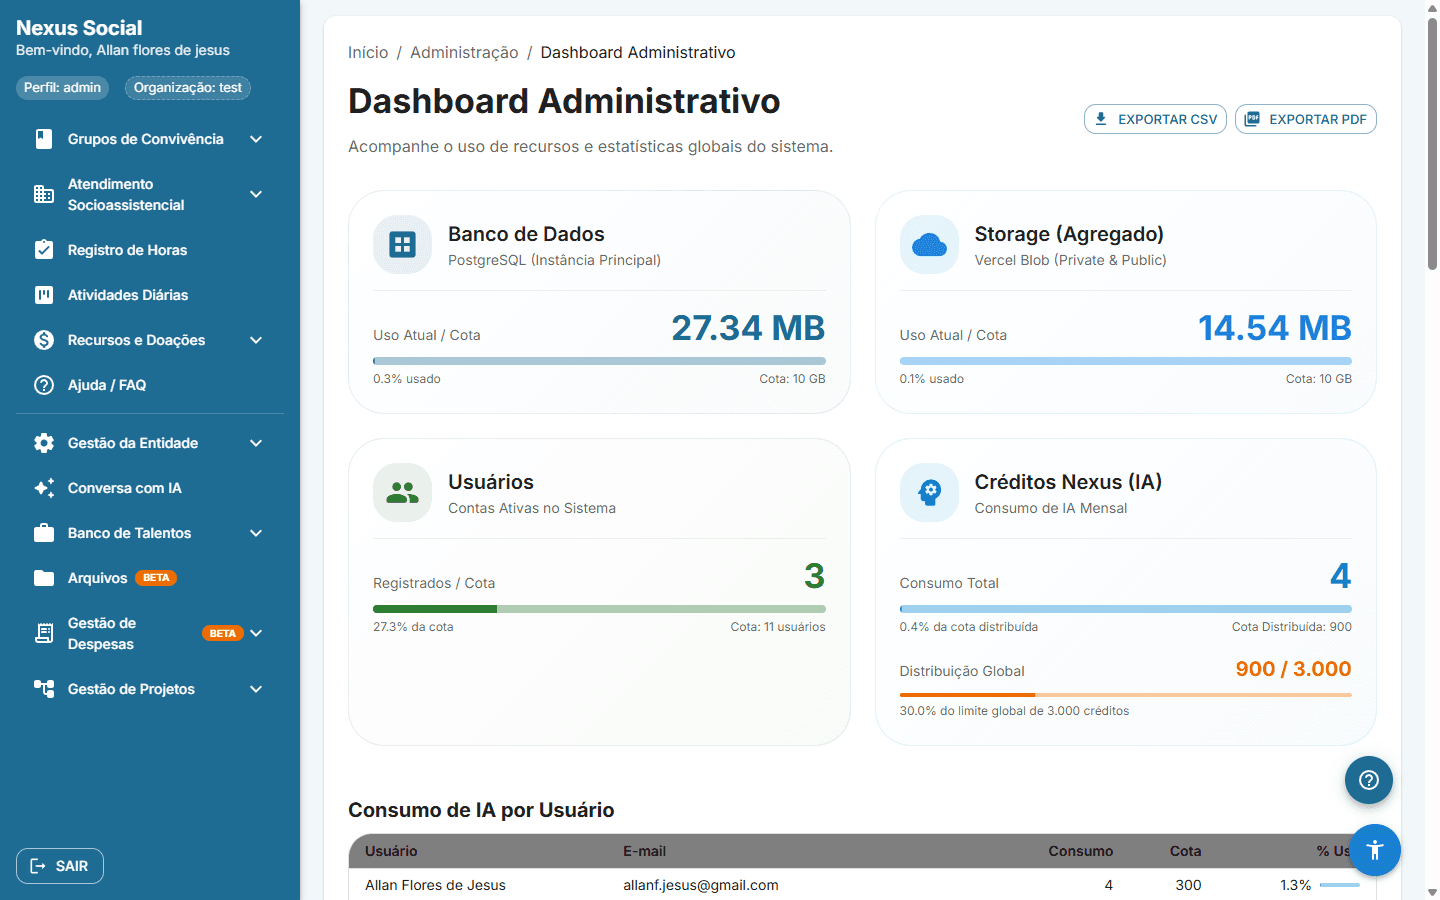The image size is (1440, 900).
Task: Expand Recursos e Doações submenu chevron
Action: point(256,340)
